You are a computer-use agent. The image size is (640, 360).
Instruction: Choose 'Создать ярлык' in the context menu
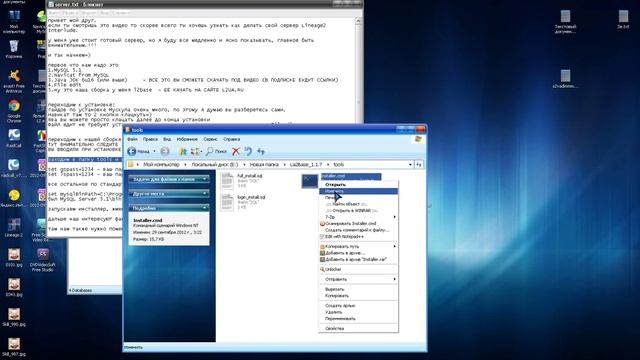point(358,305)
